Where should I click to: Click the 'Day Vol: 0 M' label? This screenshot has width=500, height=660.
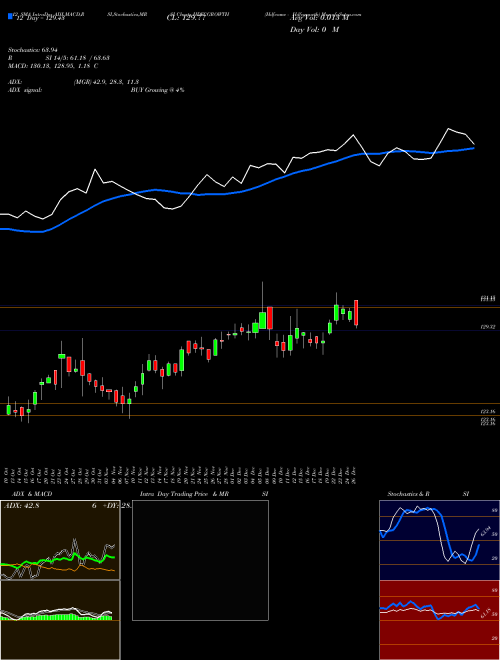click(x=314, y=30)
